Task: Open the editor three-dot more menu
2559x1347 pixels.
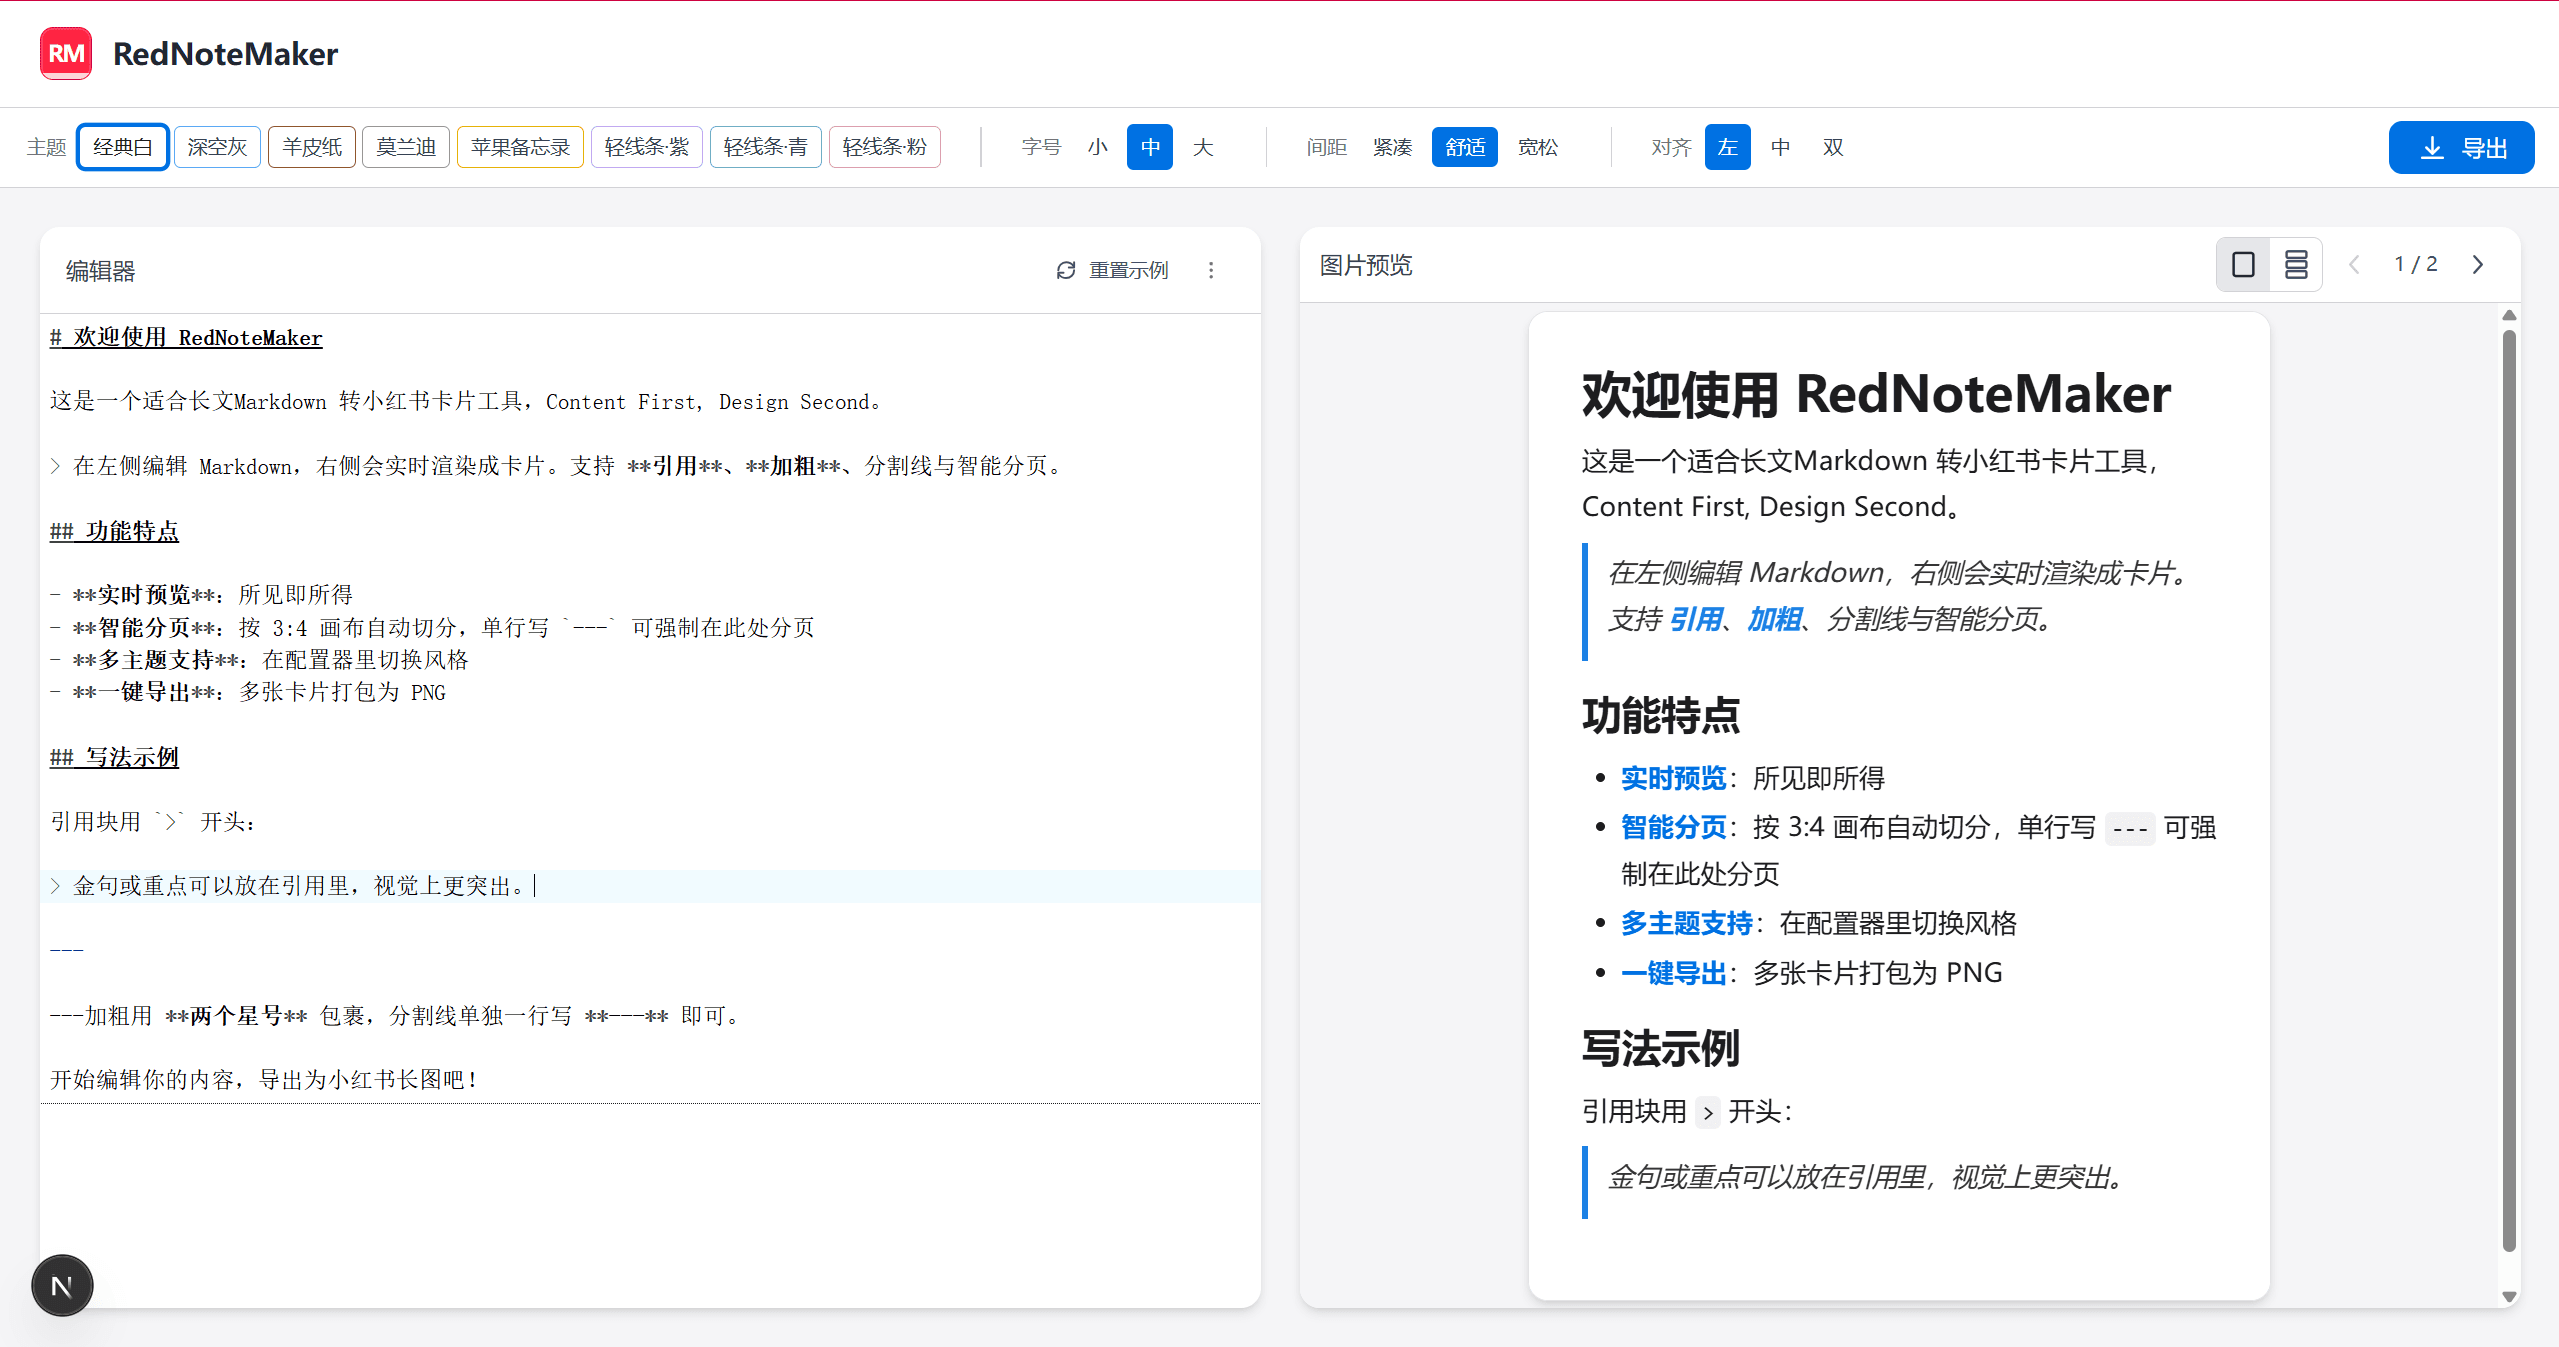Action: pyautogui.click(x=1211, y=270)
